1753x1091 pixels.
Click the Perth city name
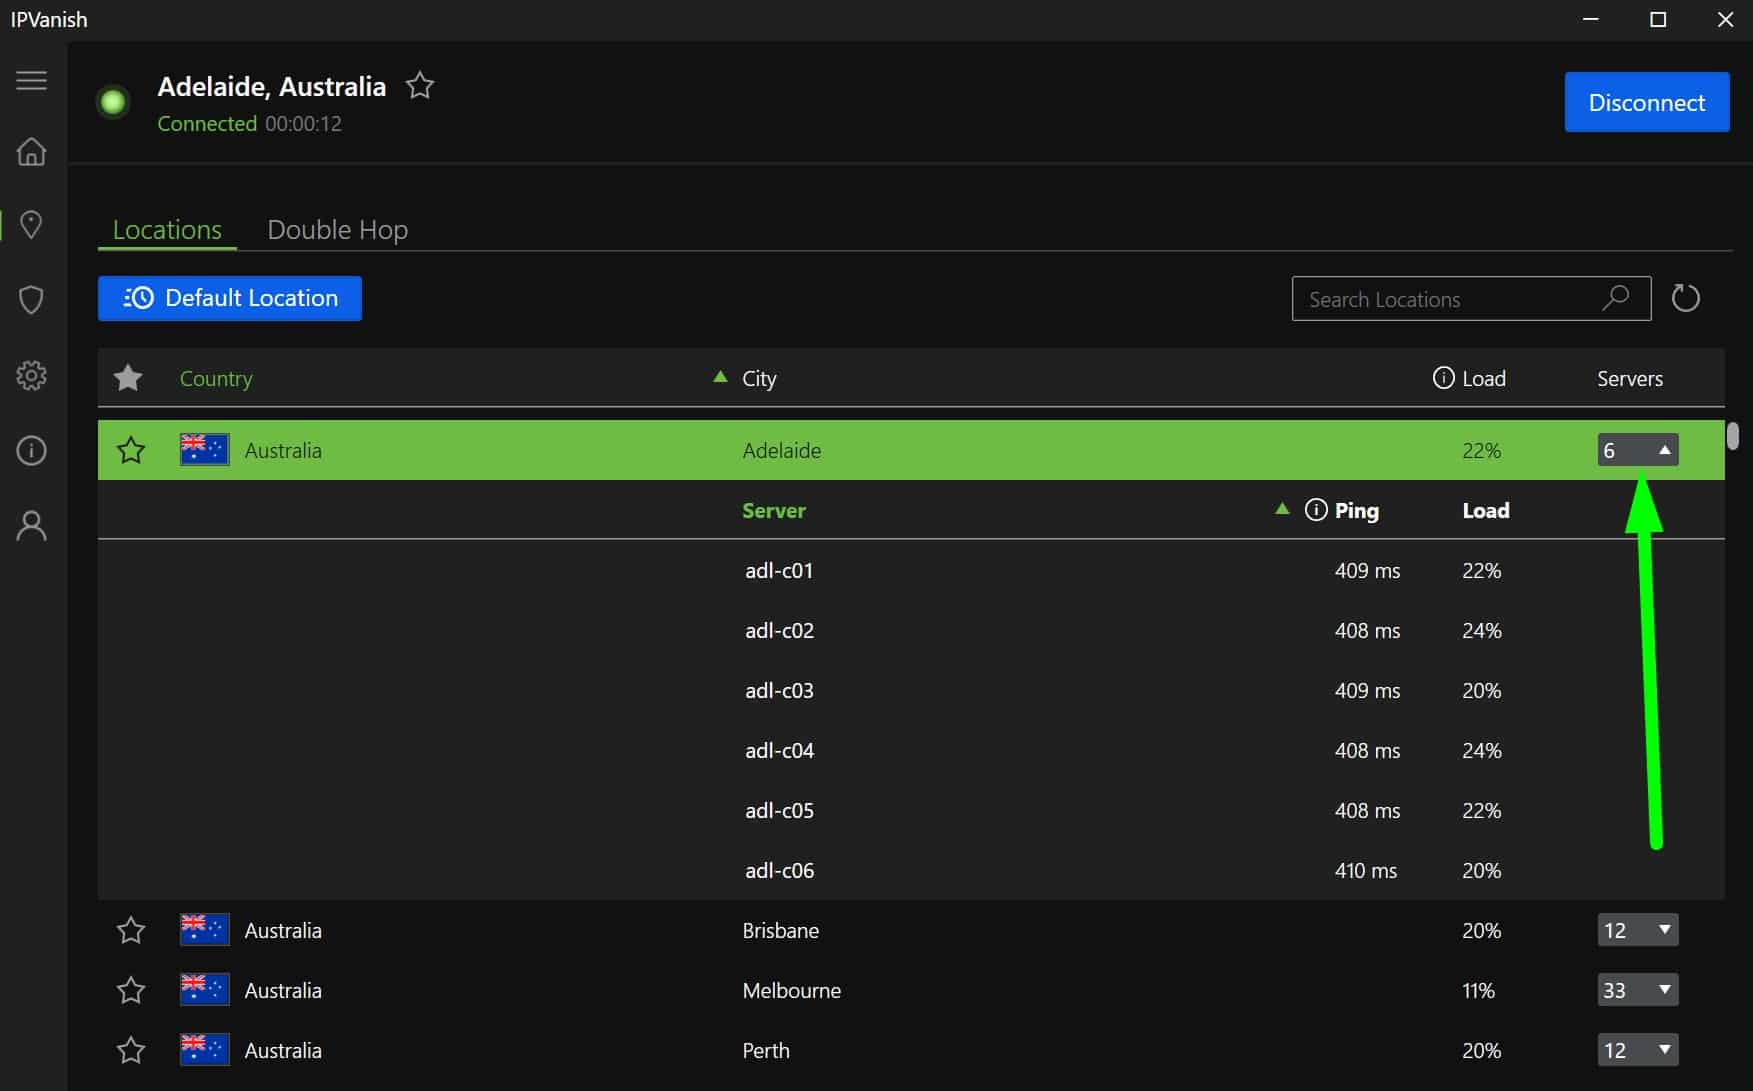tap(766, 1050)
